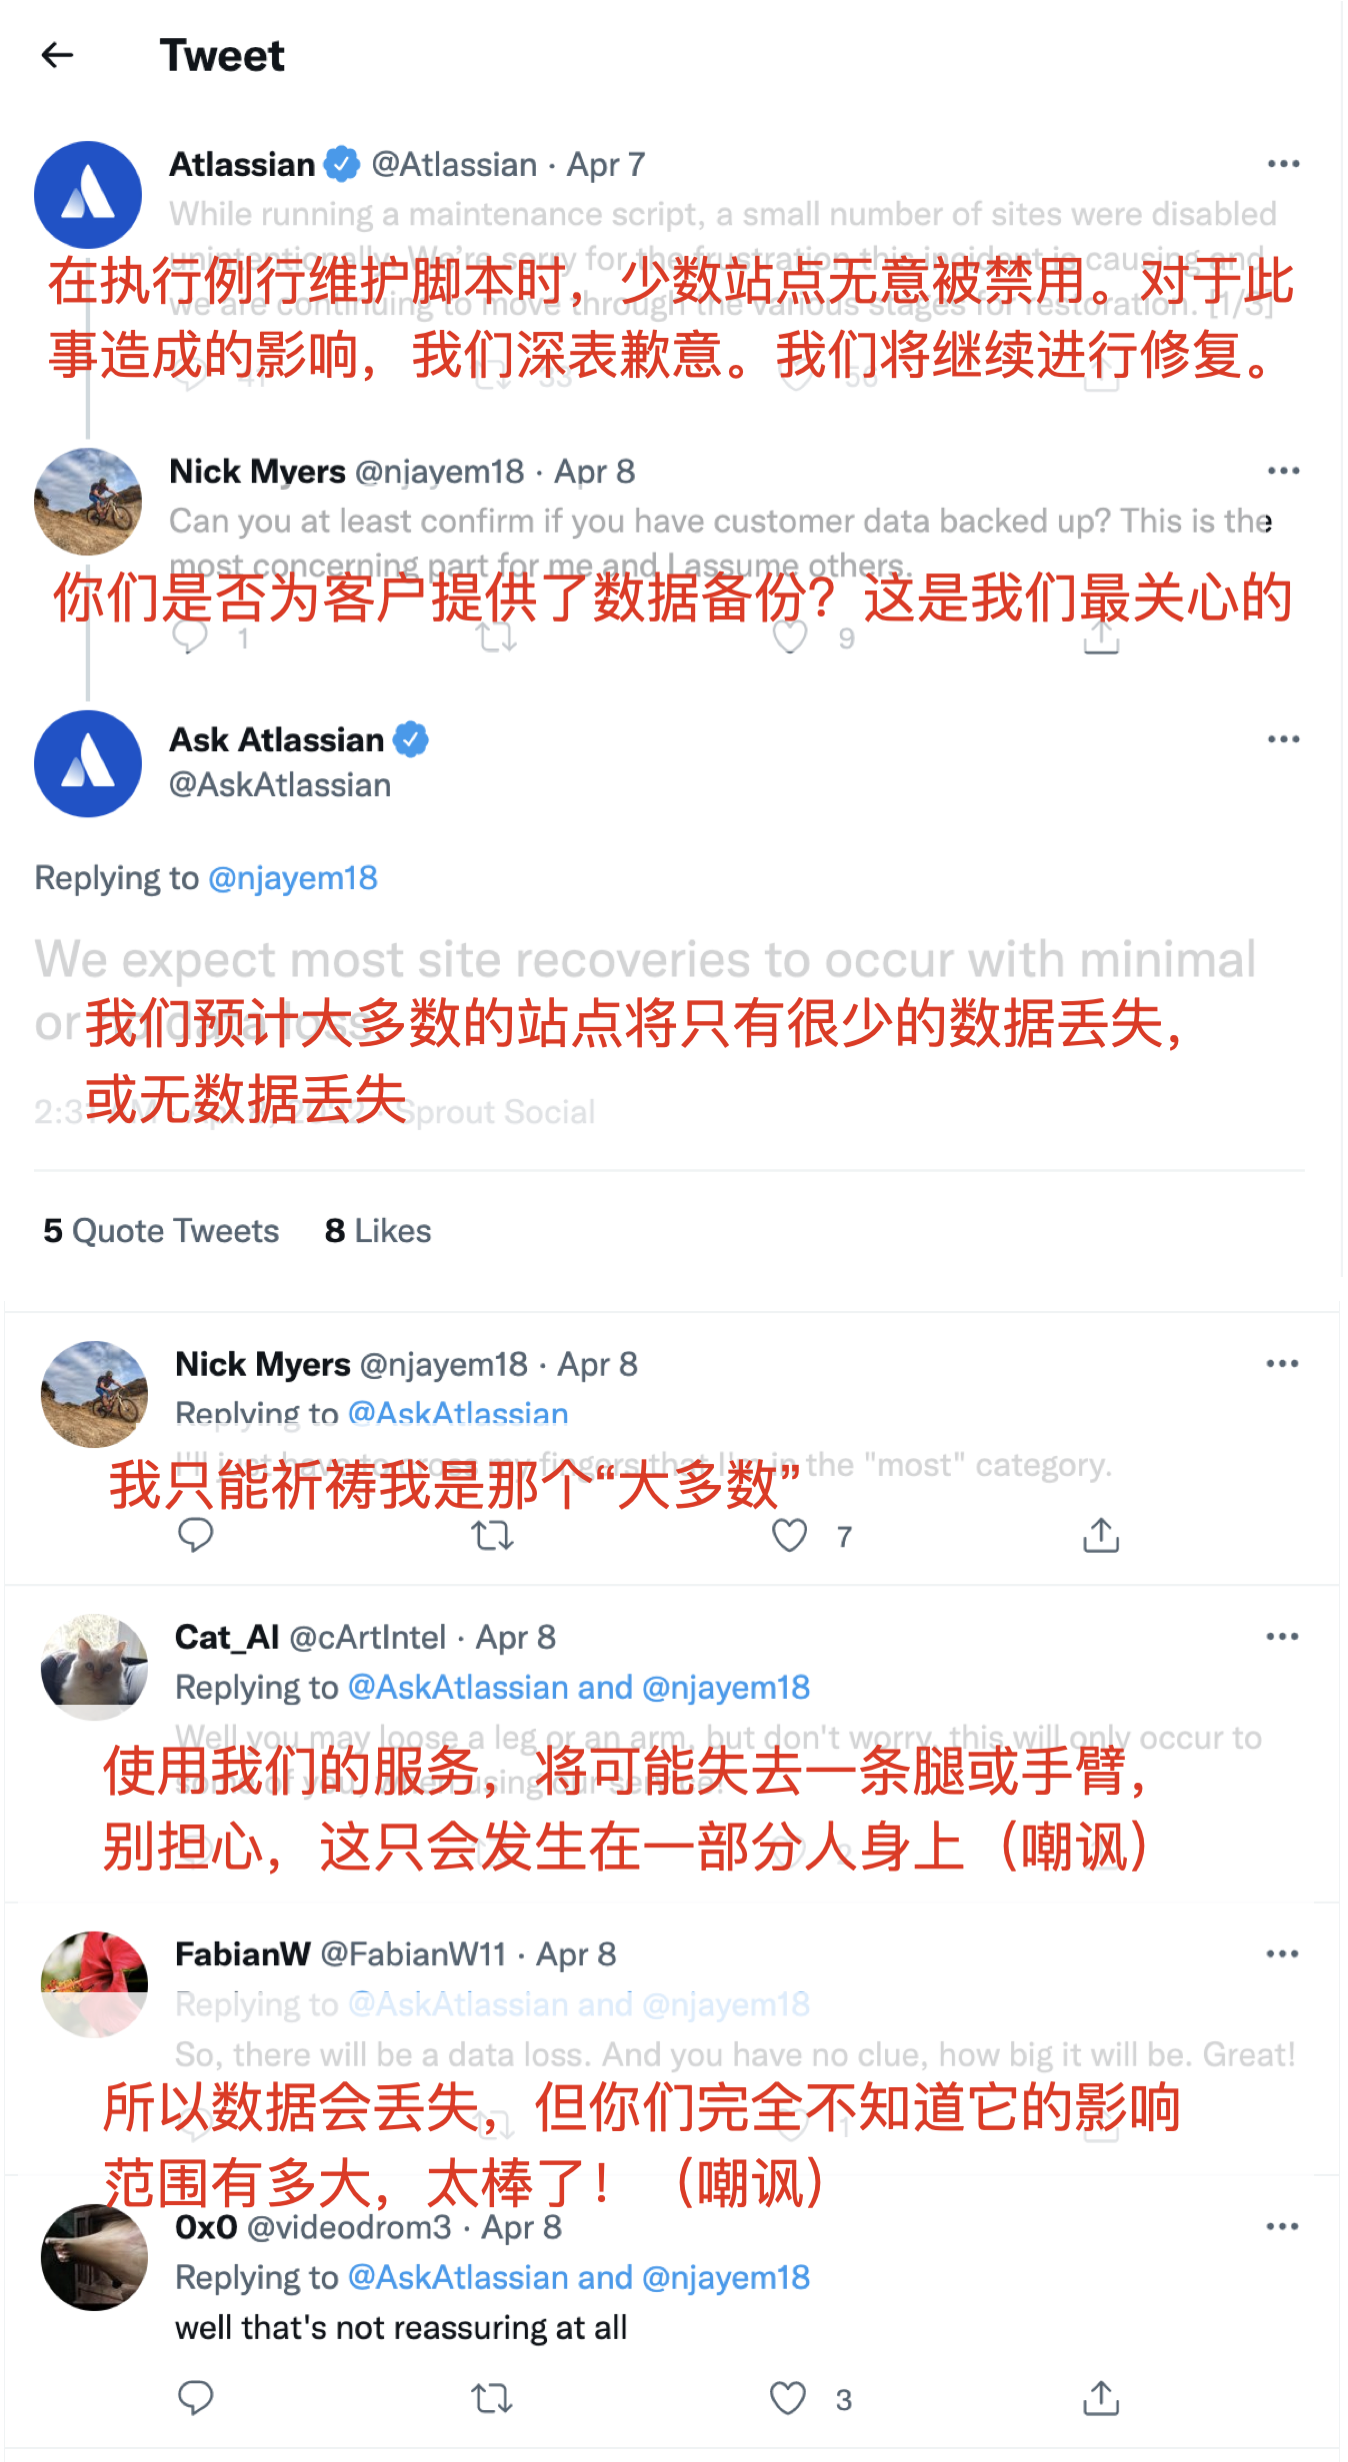
Task: View the 5 Quote Tweets
Action: (161, 1230)
